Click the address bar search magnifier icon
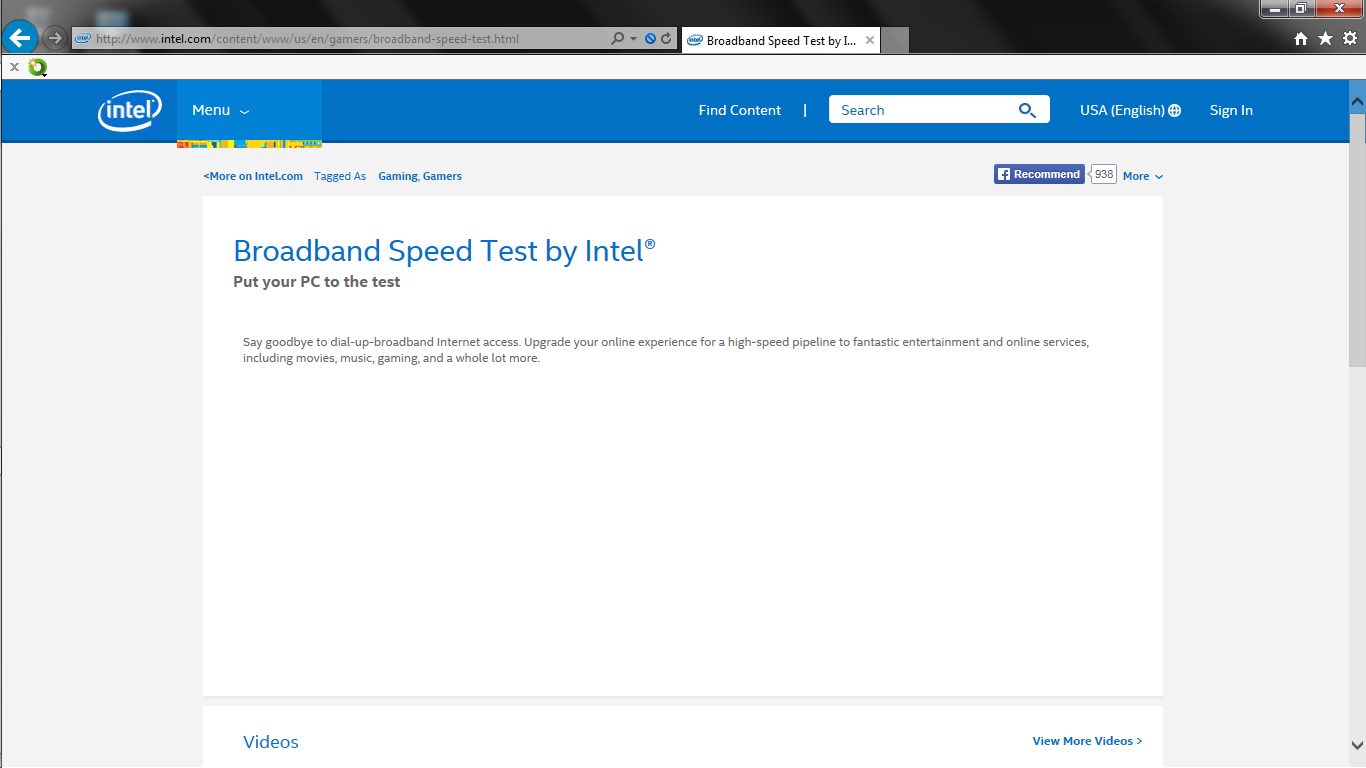1366x768 pixels. [618, 39]
